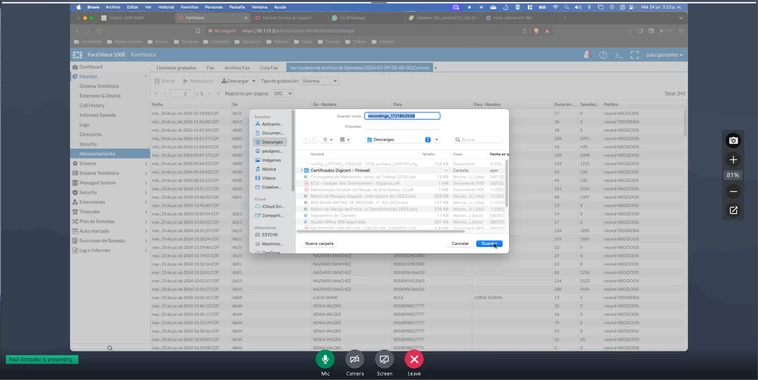Click the Reproducir play button

(x=198, y=81)
